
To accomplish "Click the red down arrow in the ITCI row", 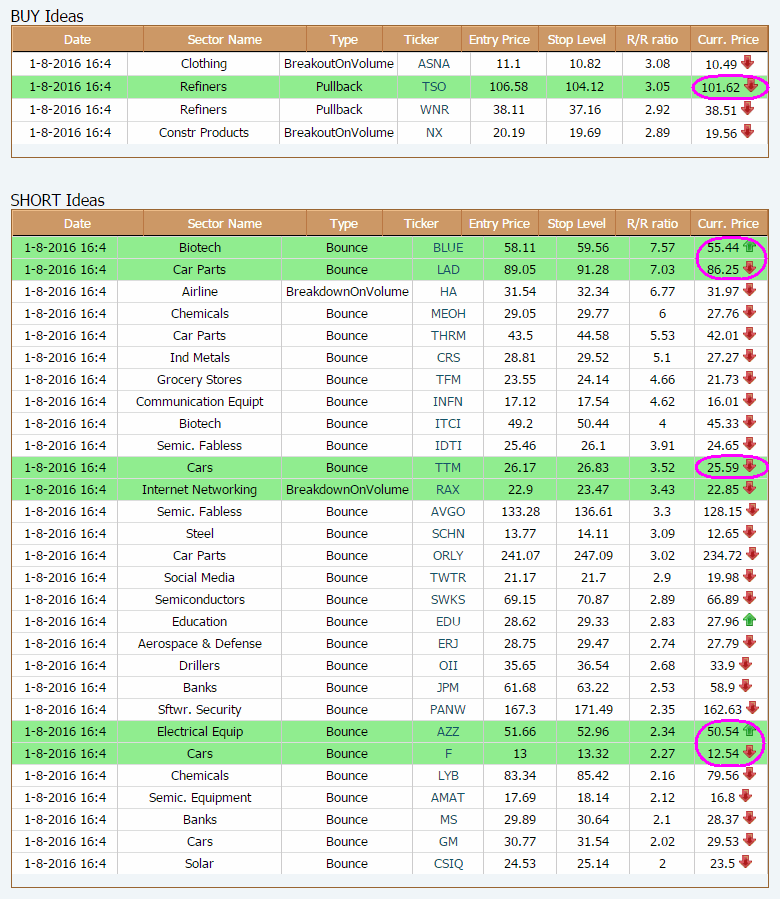I will [749, 422].
